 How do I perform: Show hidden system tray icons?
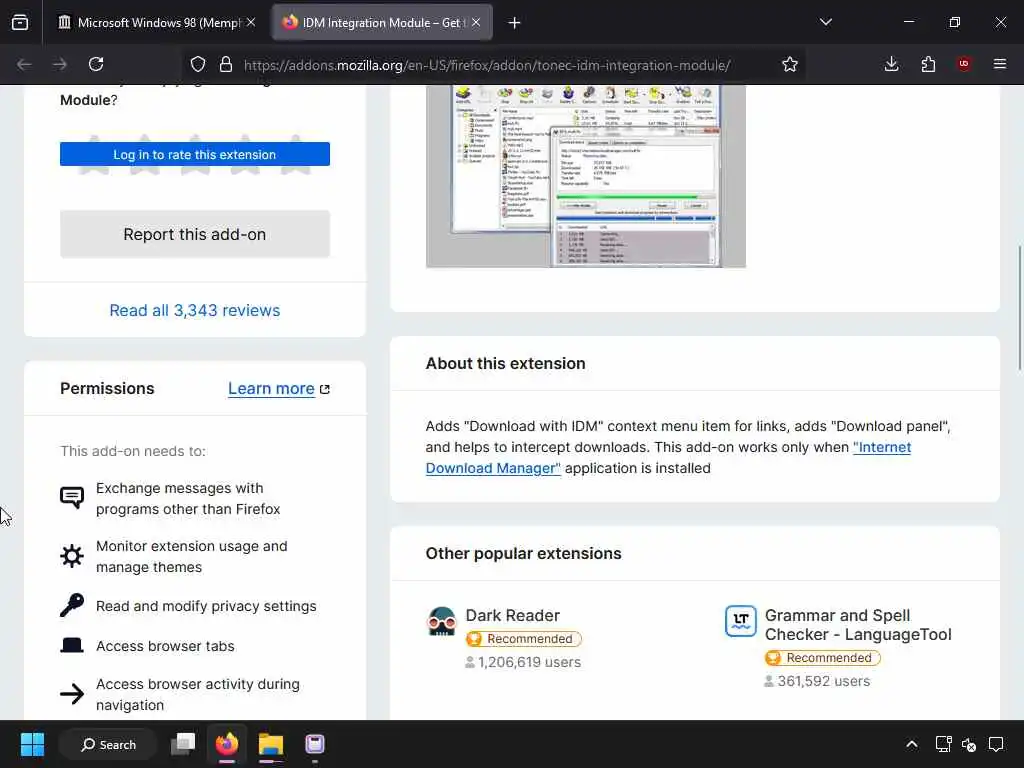912,744
